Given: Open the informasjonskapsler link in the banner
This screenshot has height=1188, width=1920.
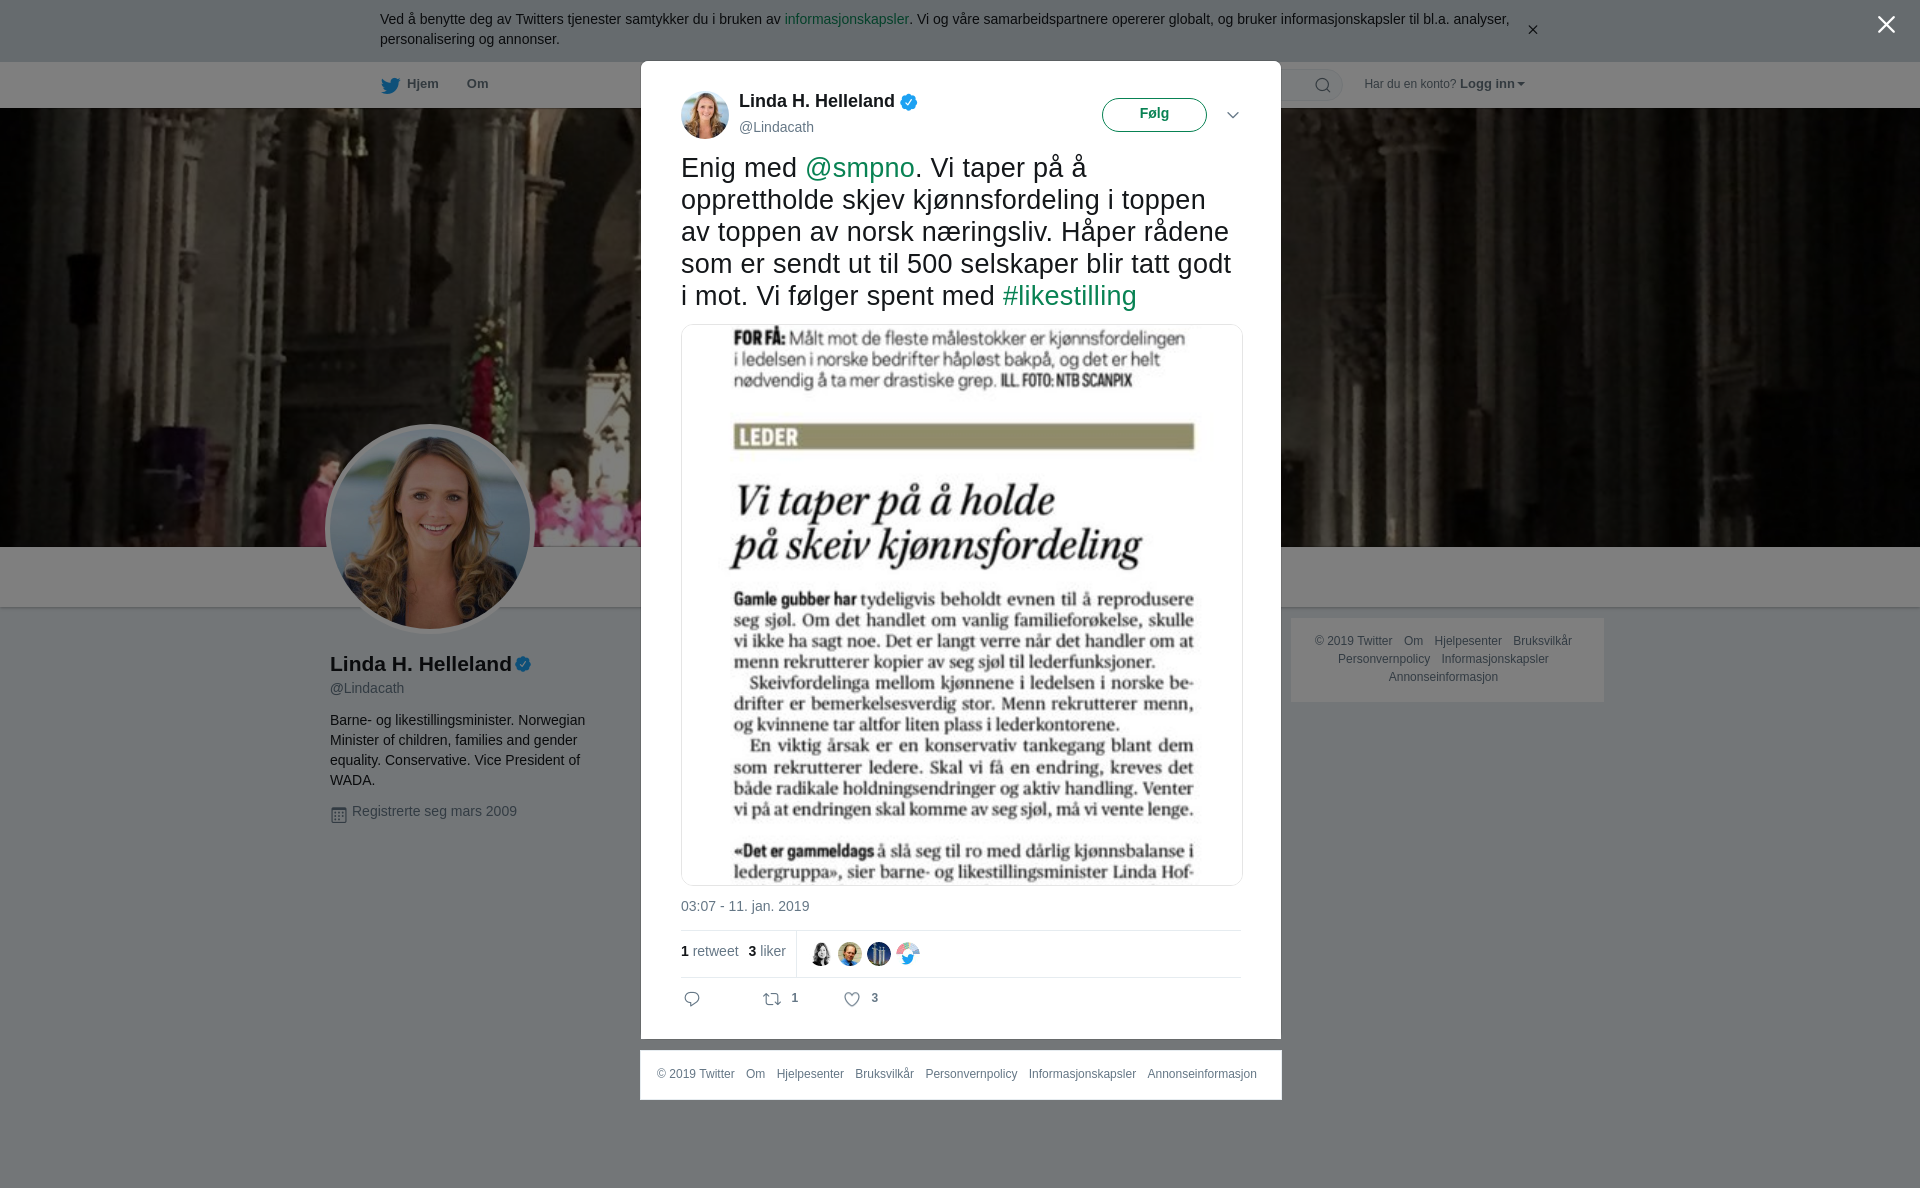Looking at the screenshot, I should click(846, 19).
